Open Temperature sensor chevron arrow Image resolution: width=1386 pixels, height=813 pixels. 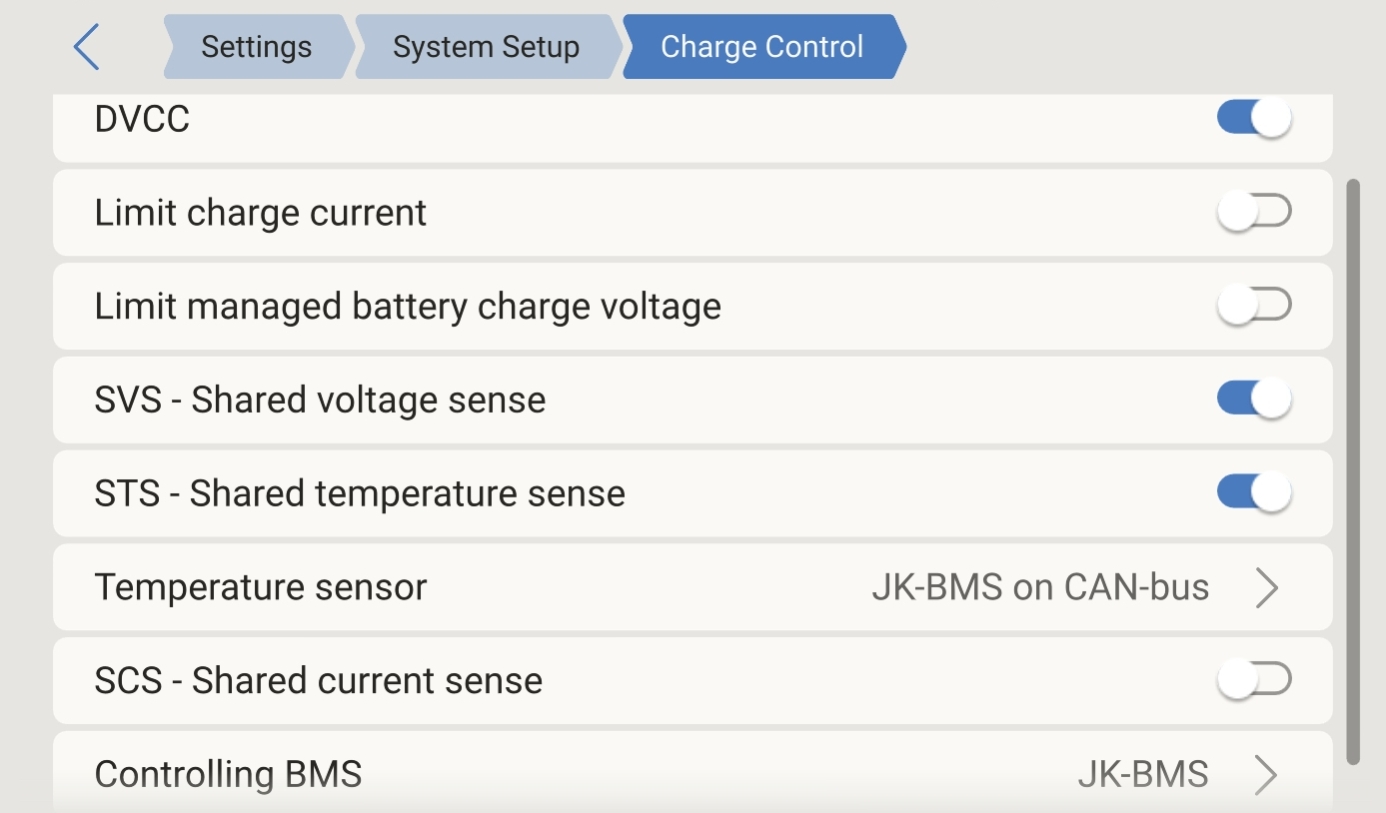click(1266, 588)
